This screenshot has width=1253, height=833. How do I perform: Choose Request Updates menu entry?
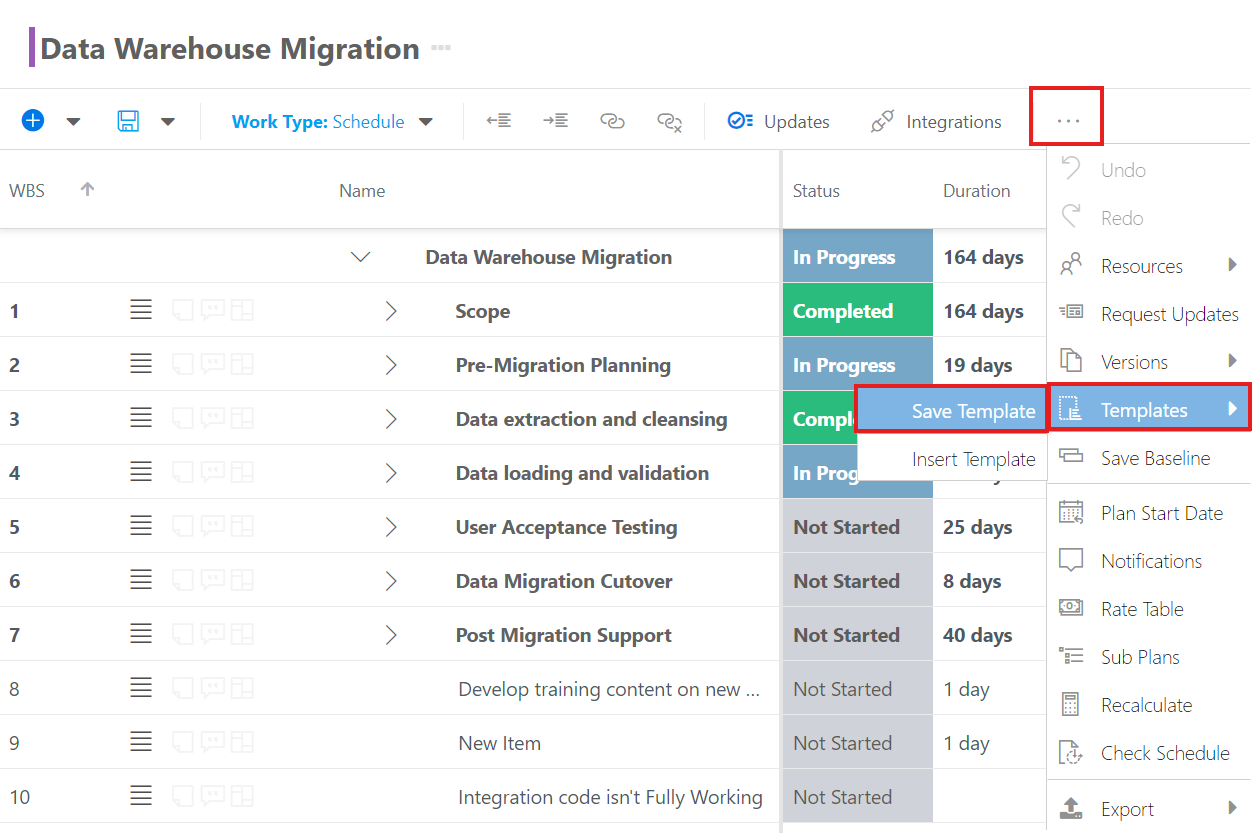pyautogui.click(x=1148, y=314)
